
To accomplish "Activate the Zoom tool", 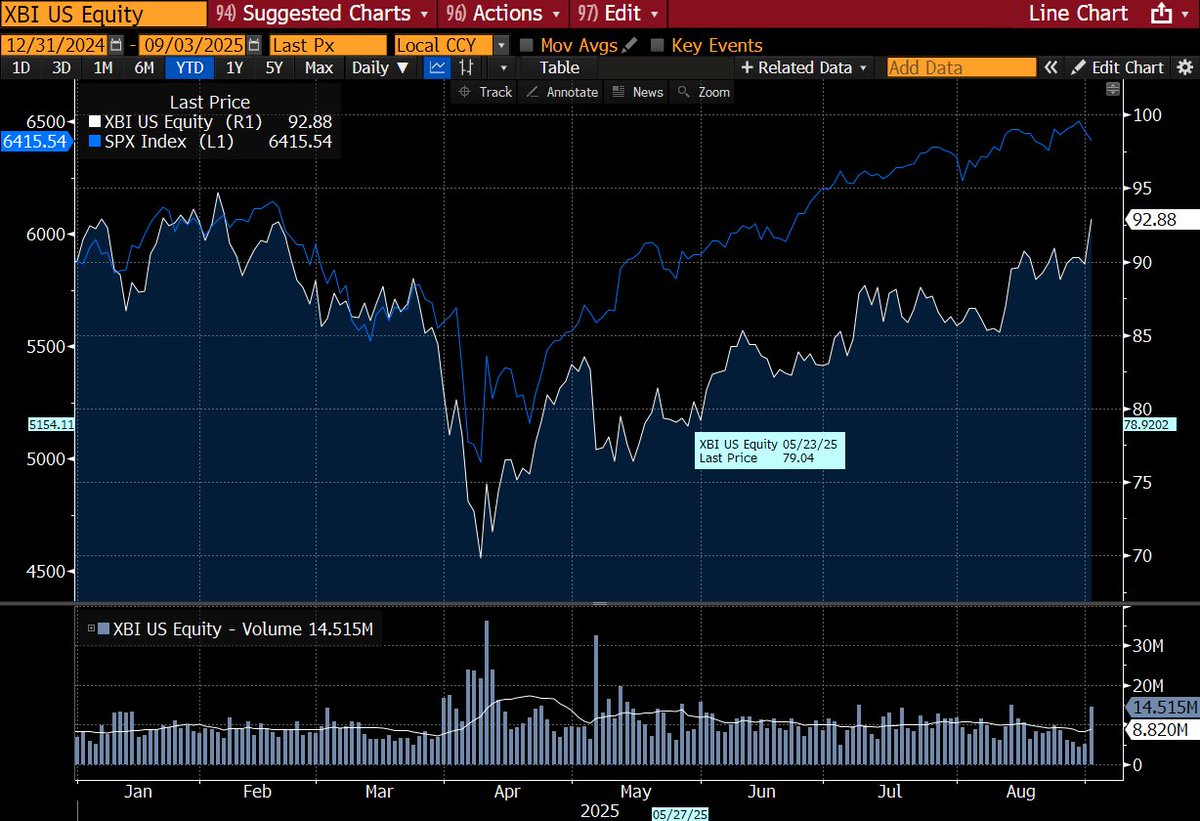I will pyautogui.click(x=704, y=92).
